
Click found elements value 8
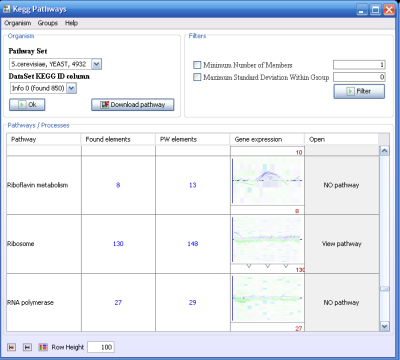coord(118,185)
